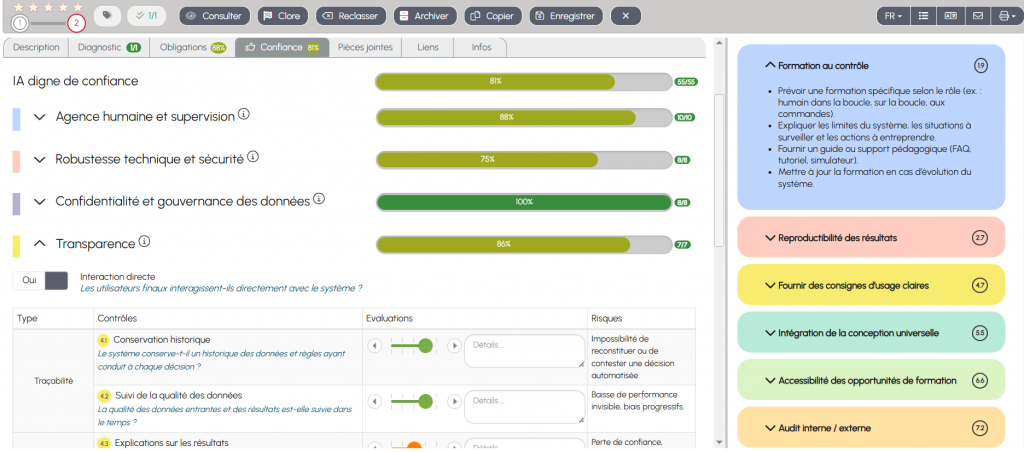This screenshot has width=1024, height=452.
Task: Go to the Liens tab
Action: 427,48
